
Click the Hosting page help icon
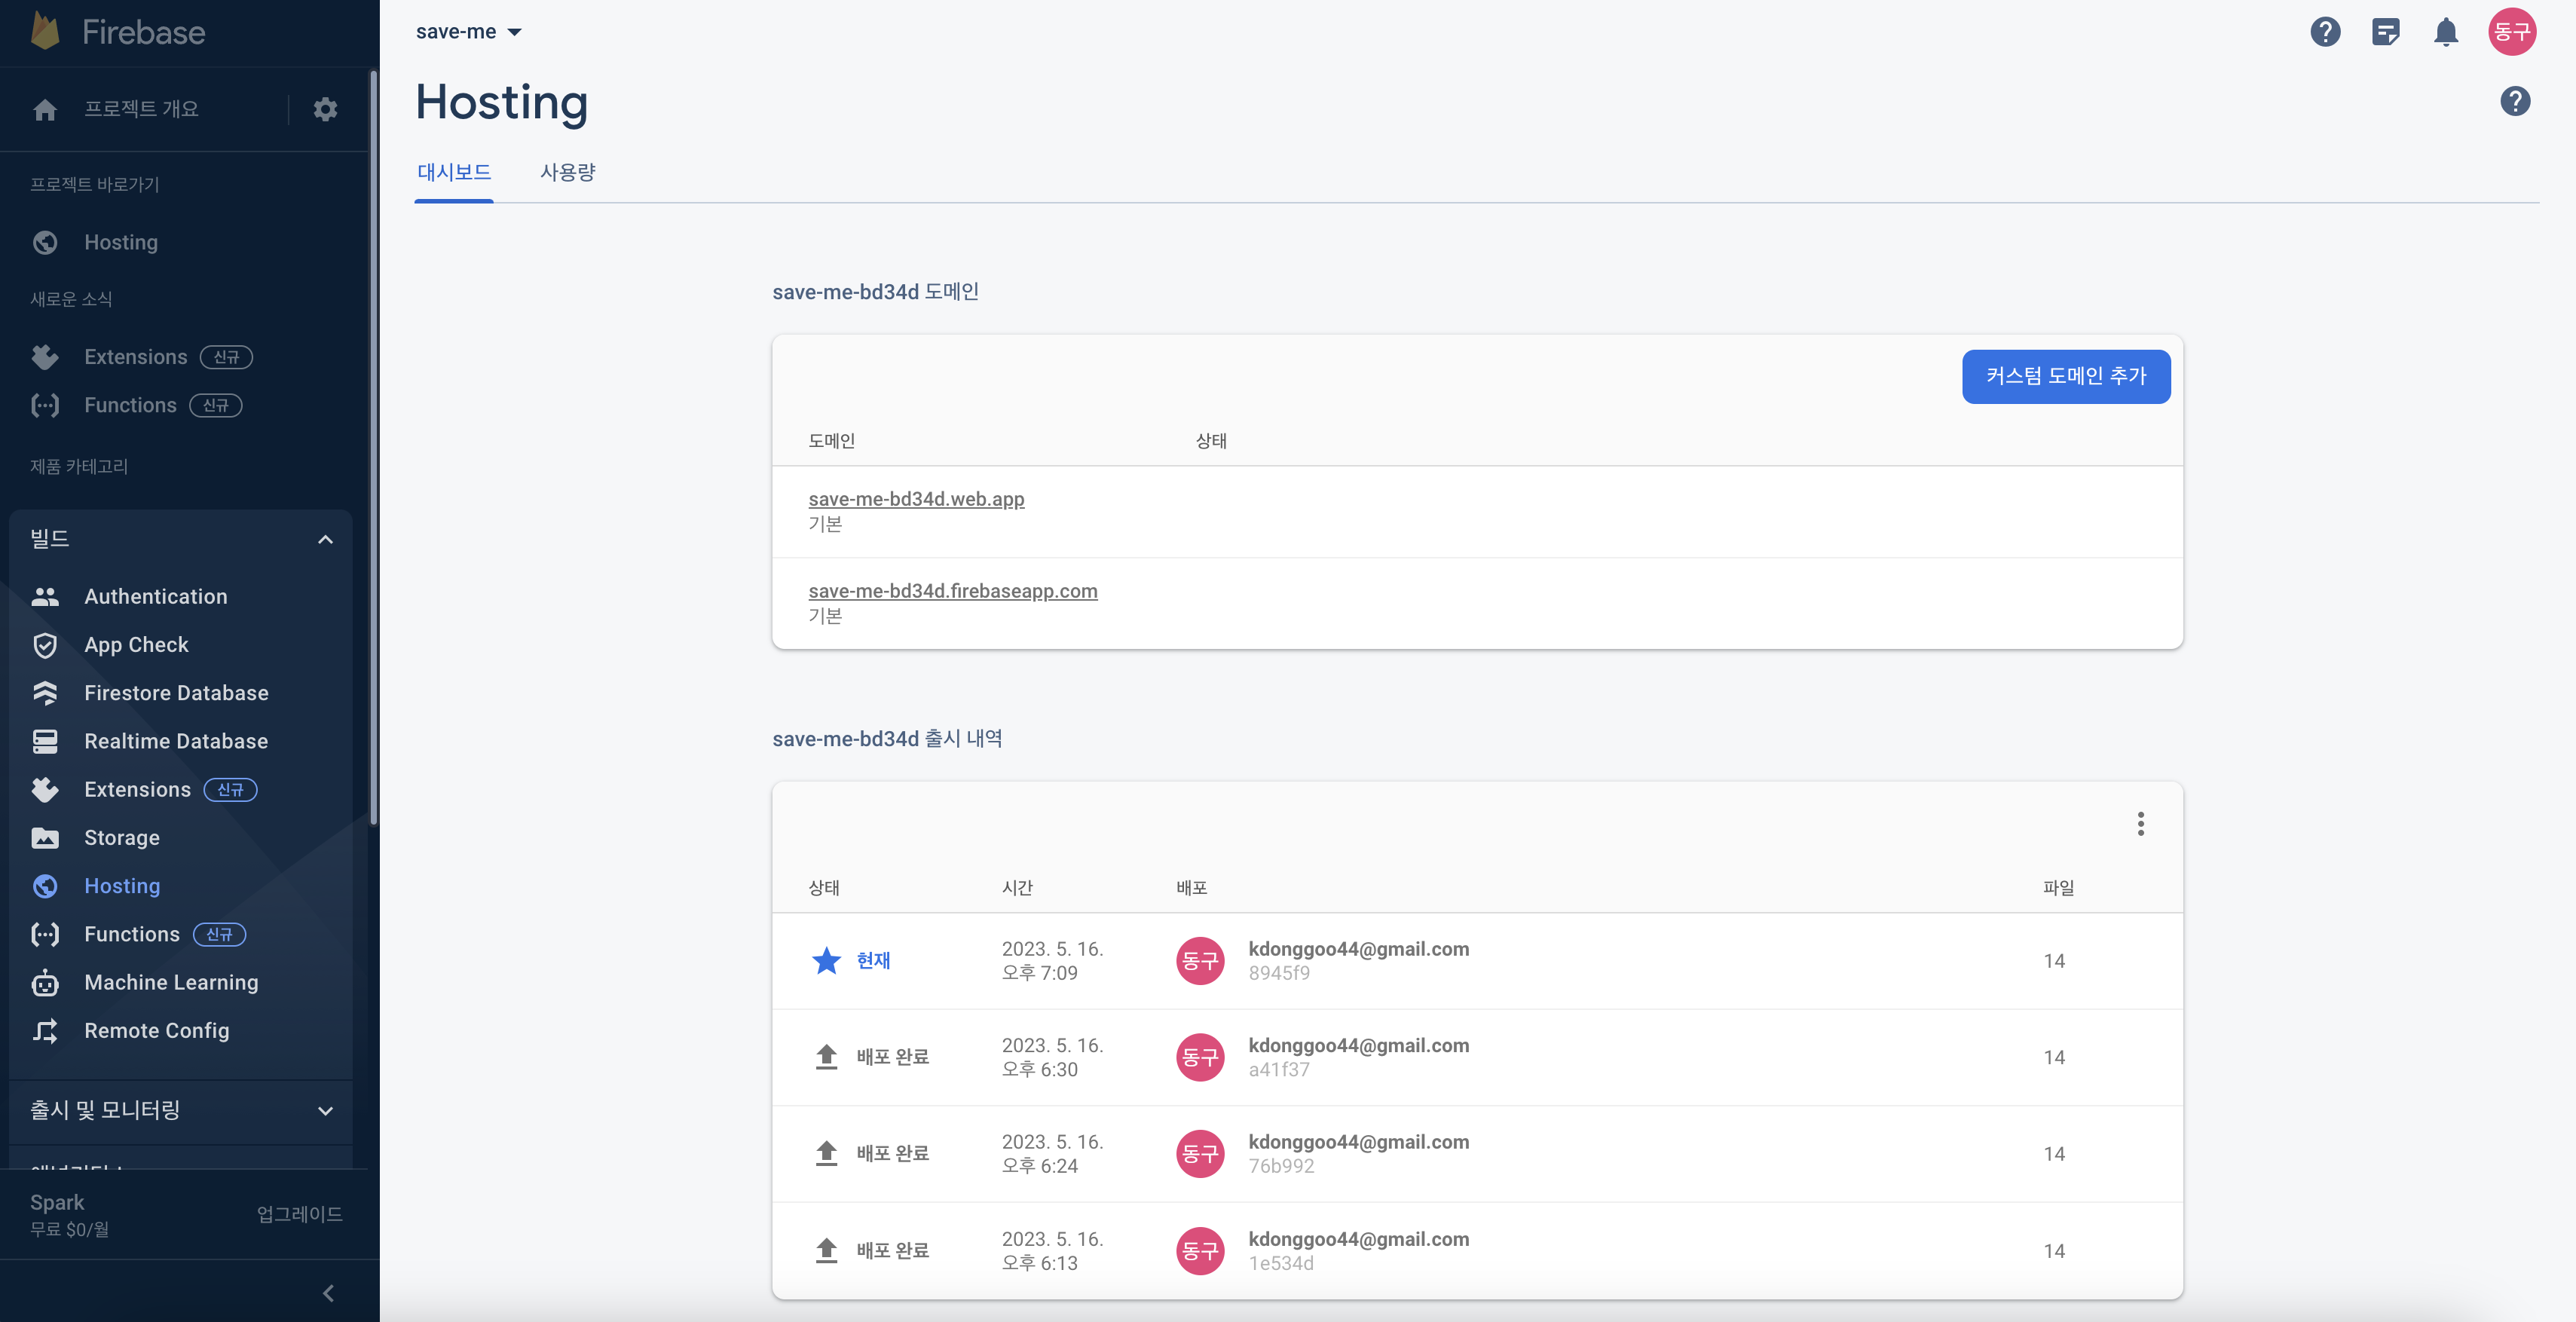2515,101
